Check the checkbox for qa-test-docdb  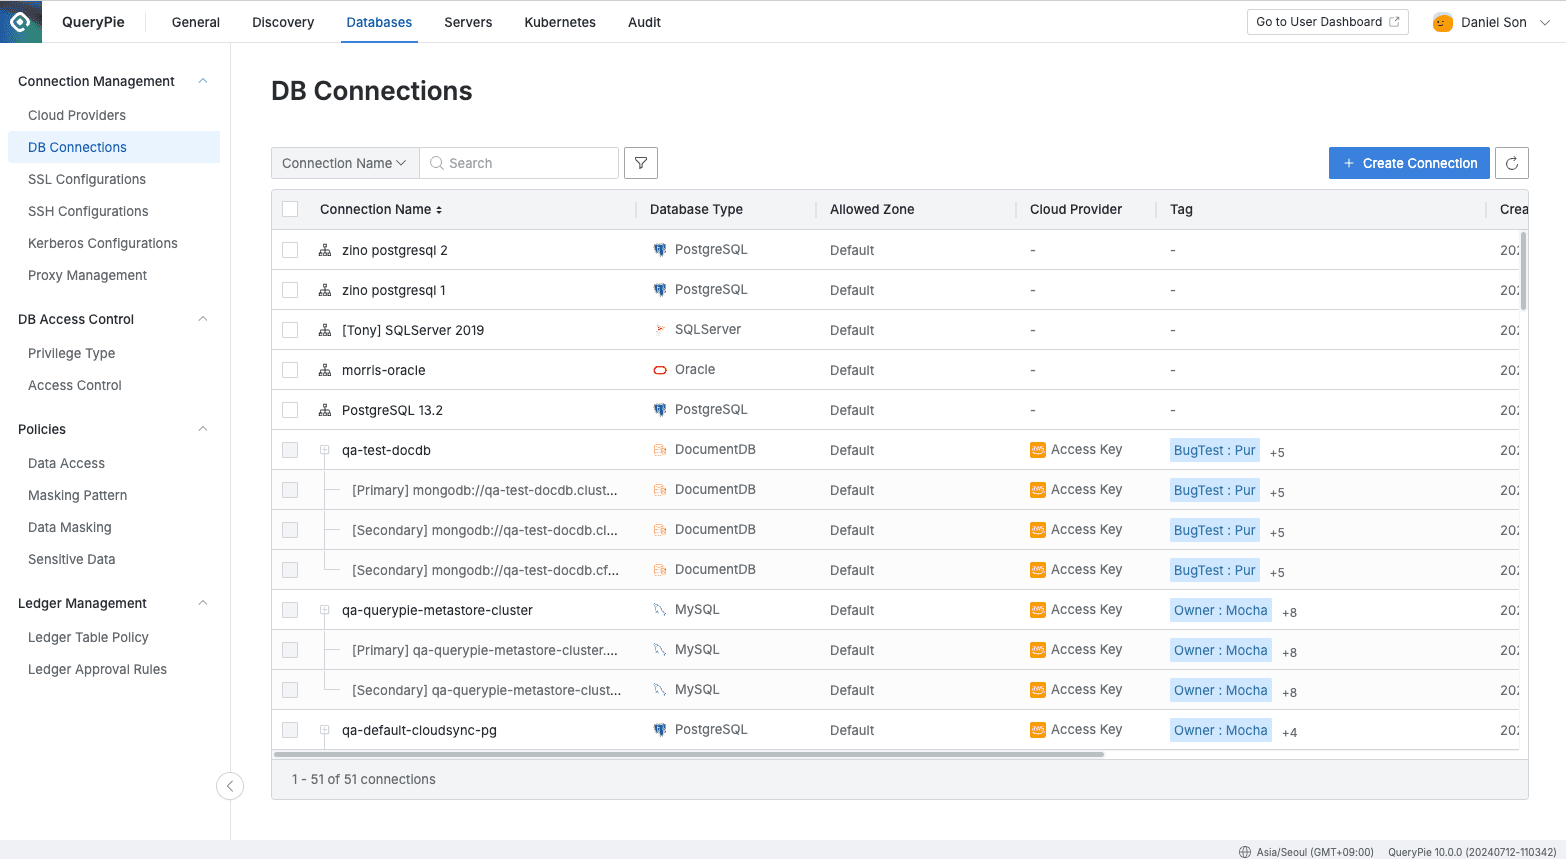290,449
